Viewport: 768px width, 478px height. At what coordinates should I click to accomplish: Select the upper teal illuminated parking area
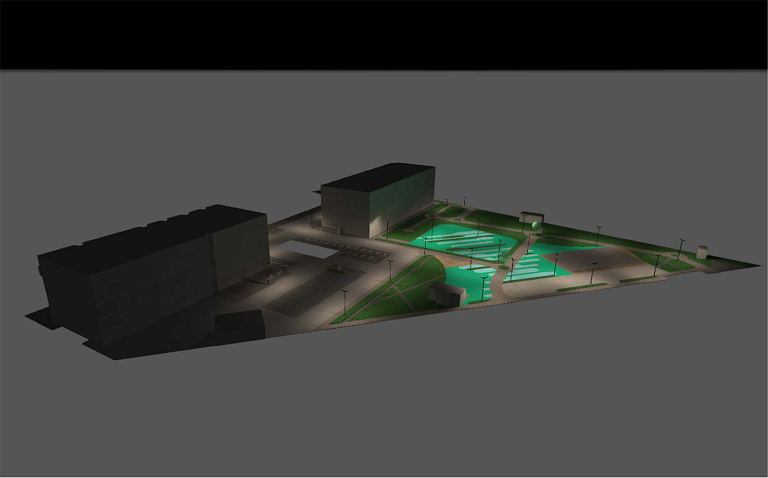[x=455, y=238]
